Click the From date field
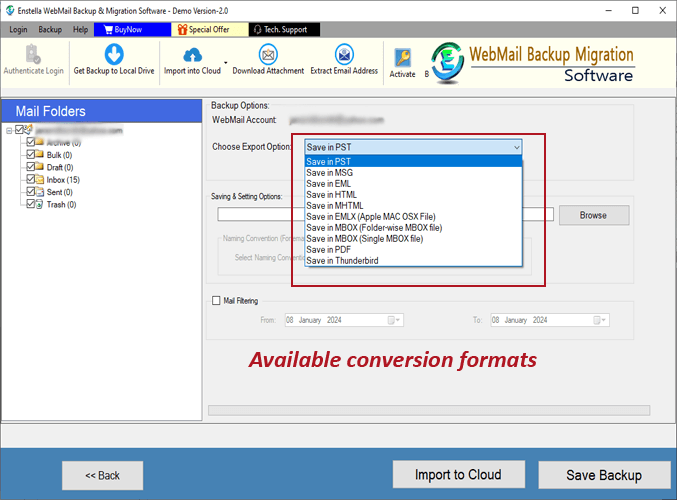Viewport: 677px width, 500px height. [x=344, y=320]
